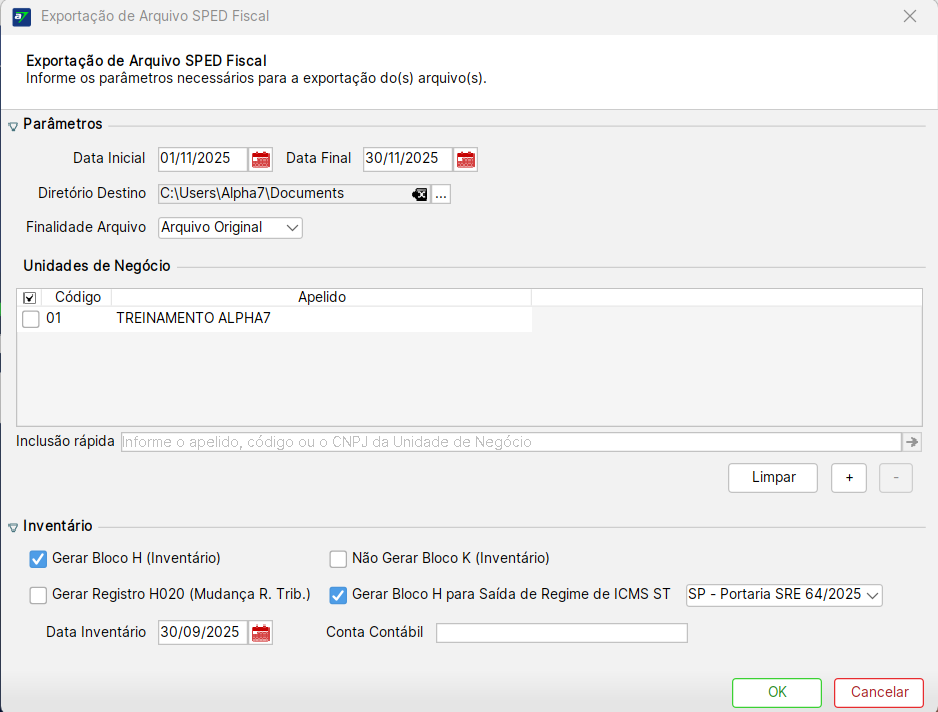Viewport: 938px width, 712px height.
Task: Sort by the Apelido column header
Action: coord(321,298)
